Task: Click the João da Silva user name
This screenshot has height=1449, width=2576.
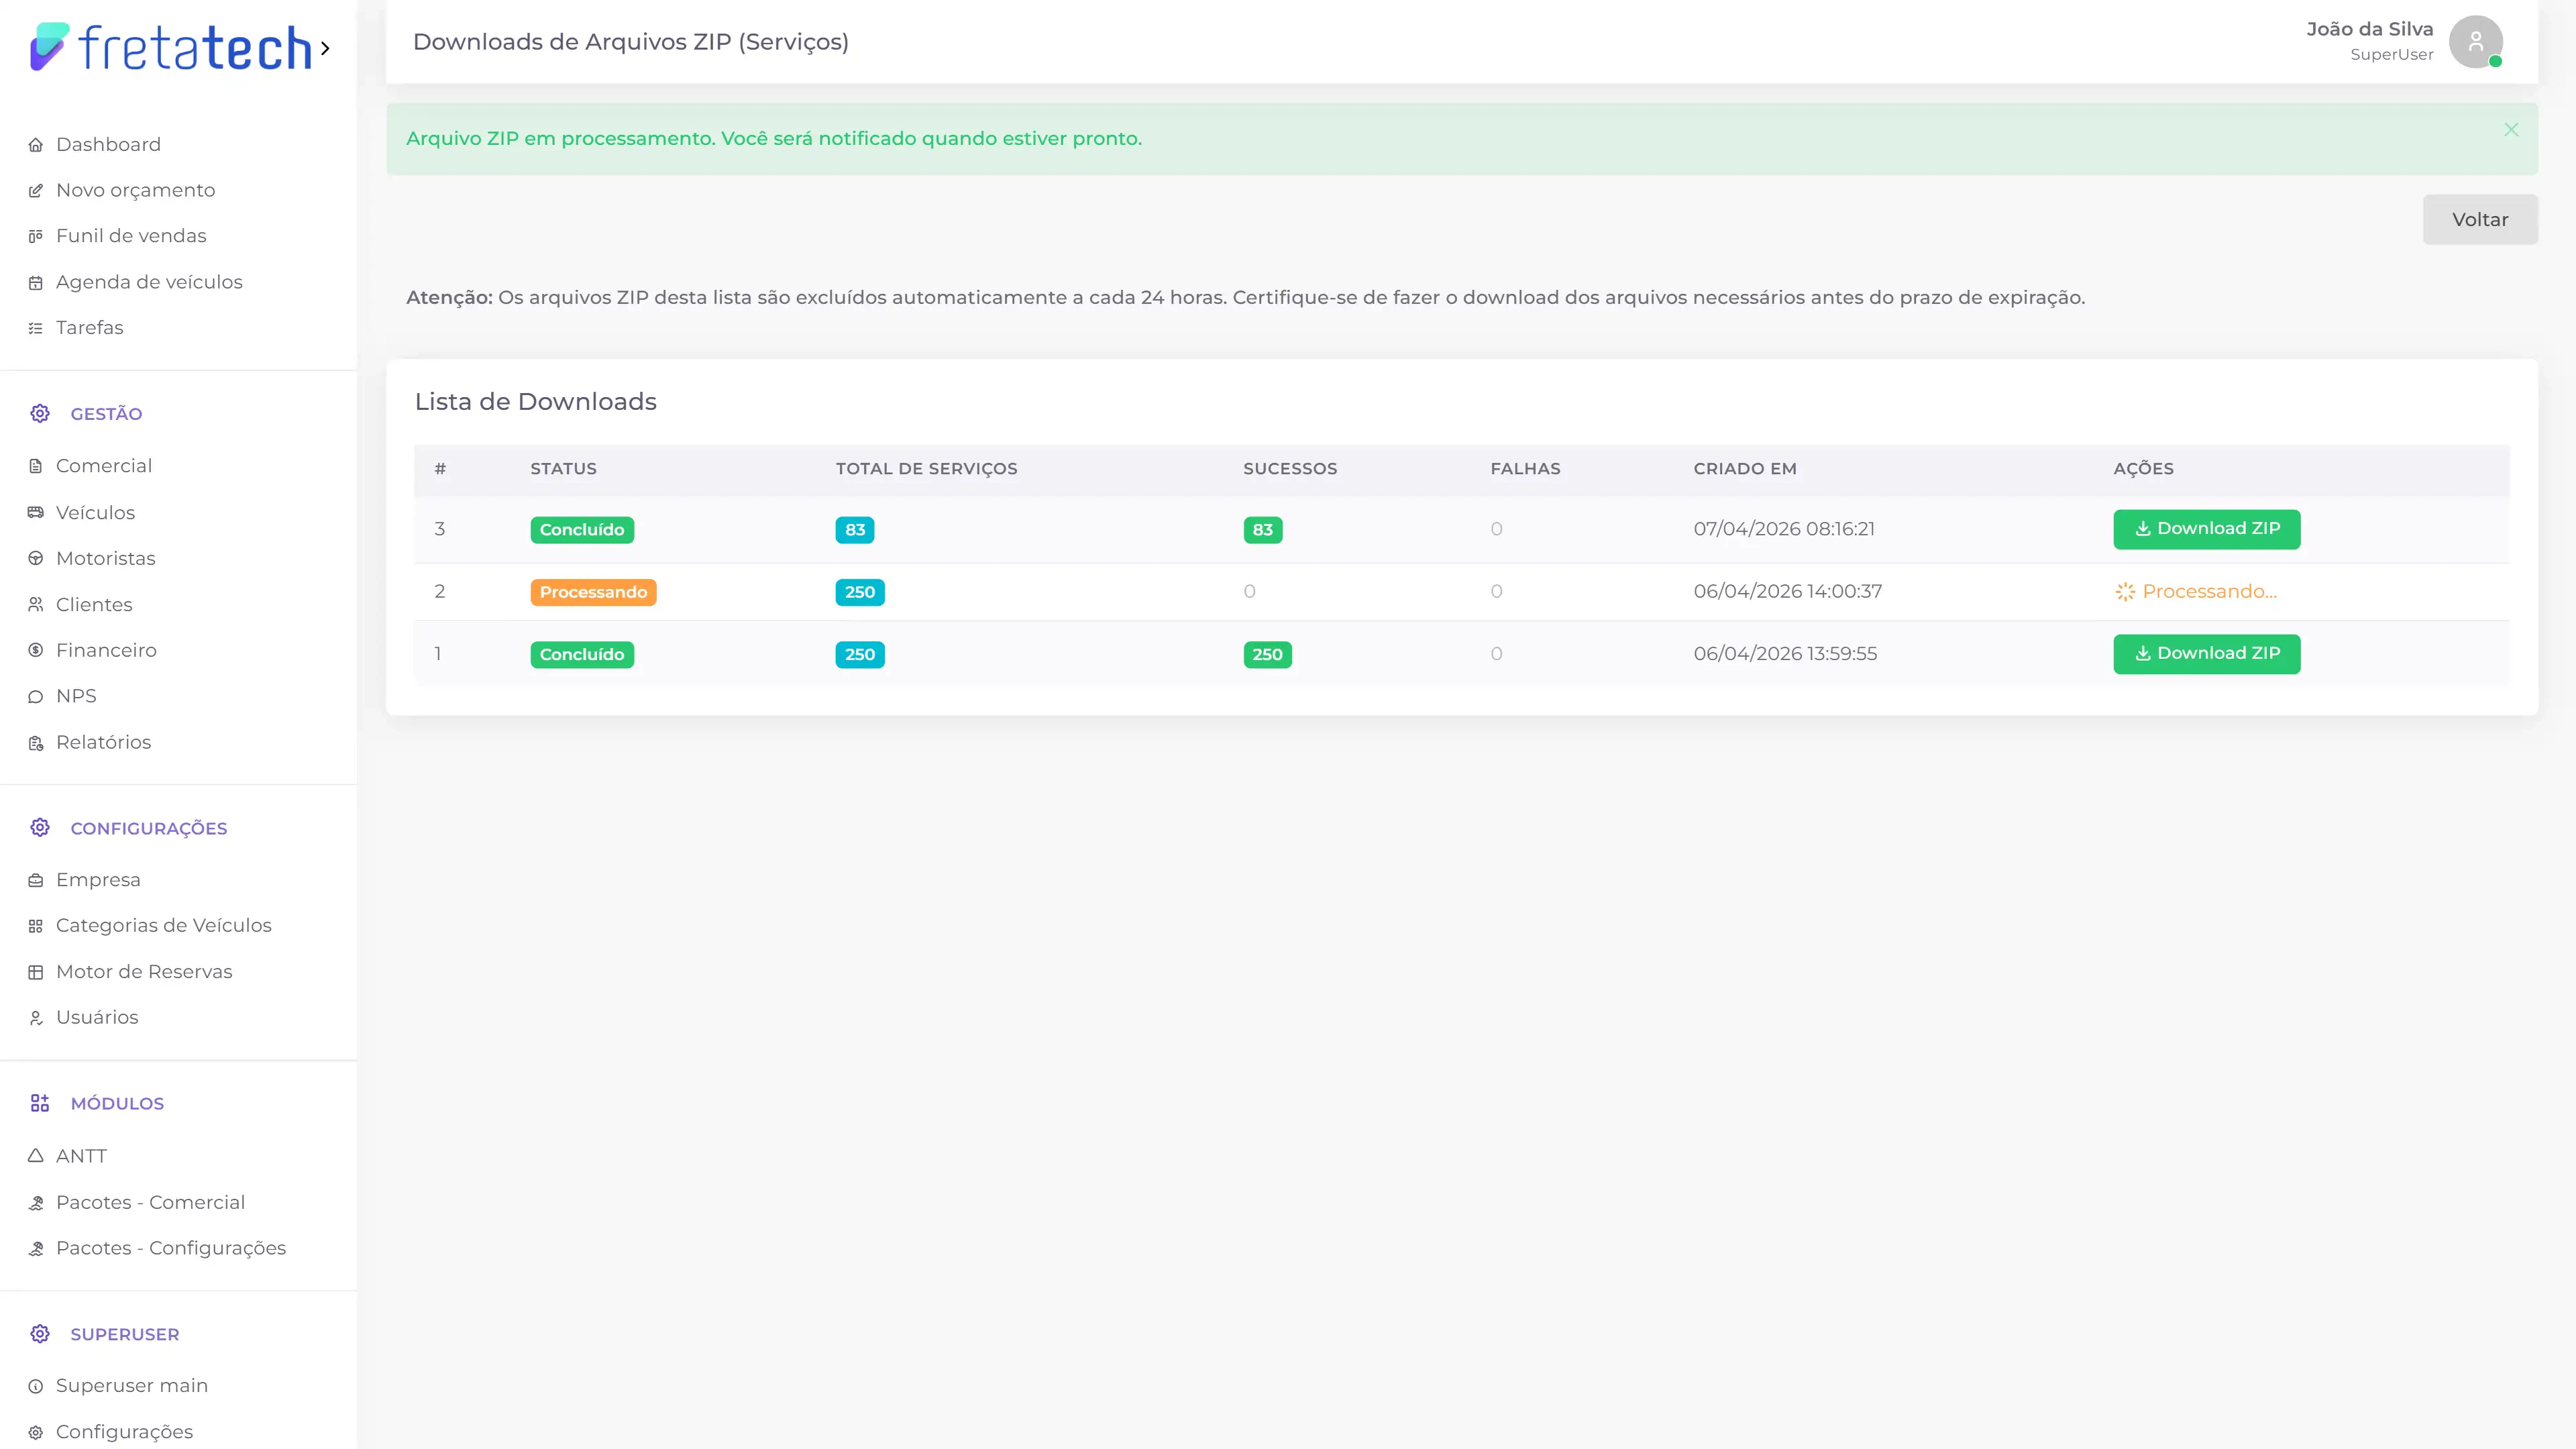Action: click(x=2369, y=29)
